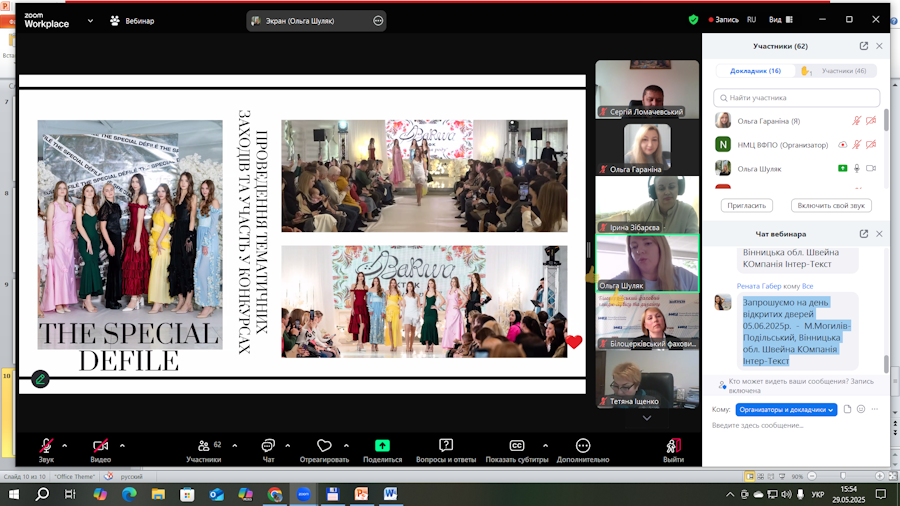Pop out the Чат вебинара panel
900x506 pixels.
(x=864, y=233)
